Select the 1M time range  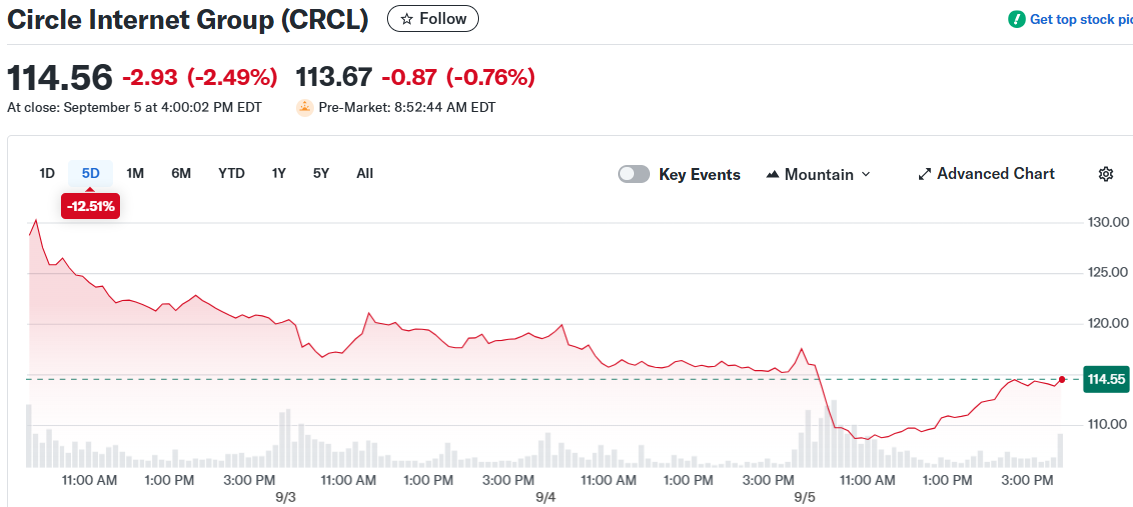[135, 173]
